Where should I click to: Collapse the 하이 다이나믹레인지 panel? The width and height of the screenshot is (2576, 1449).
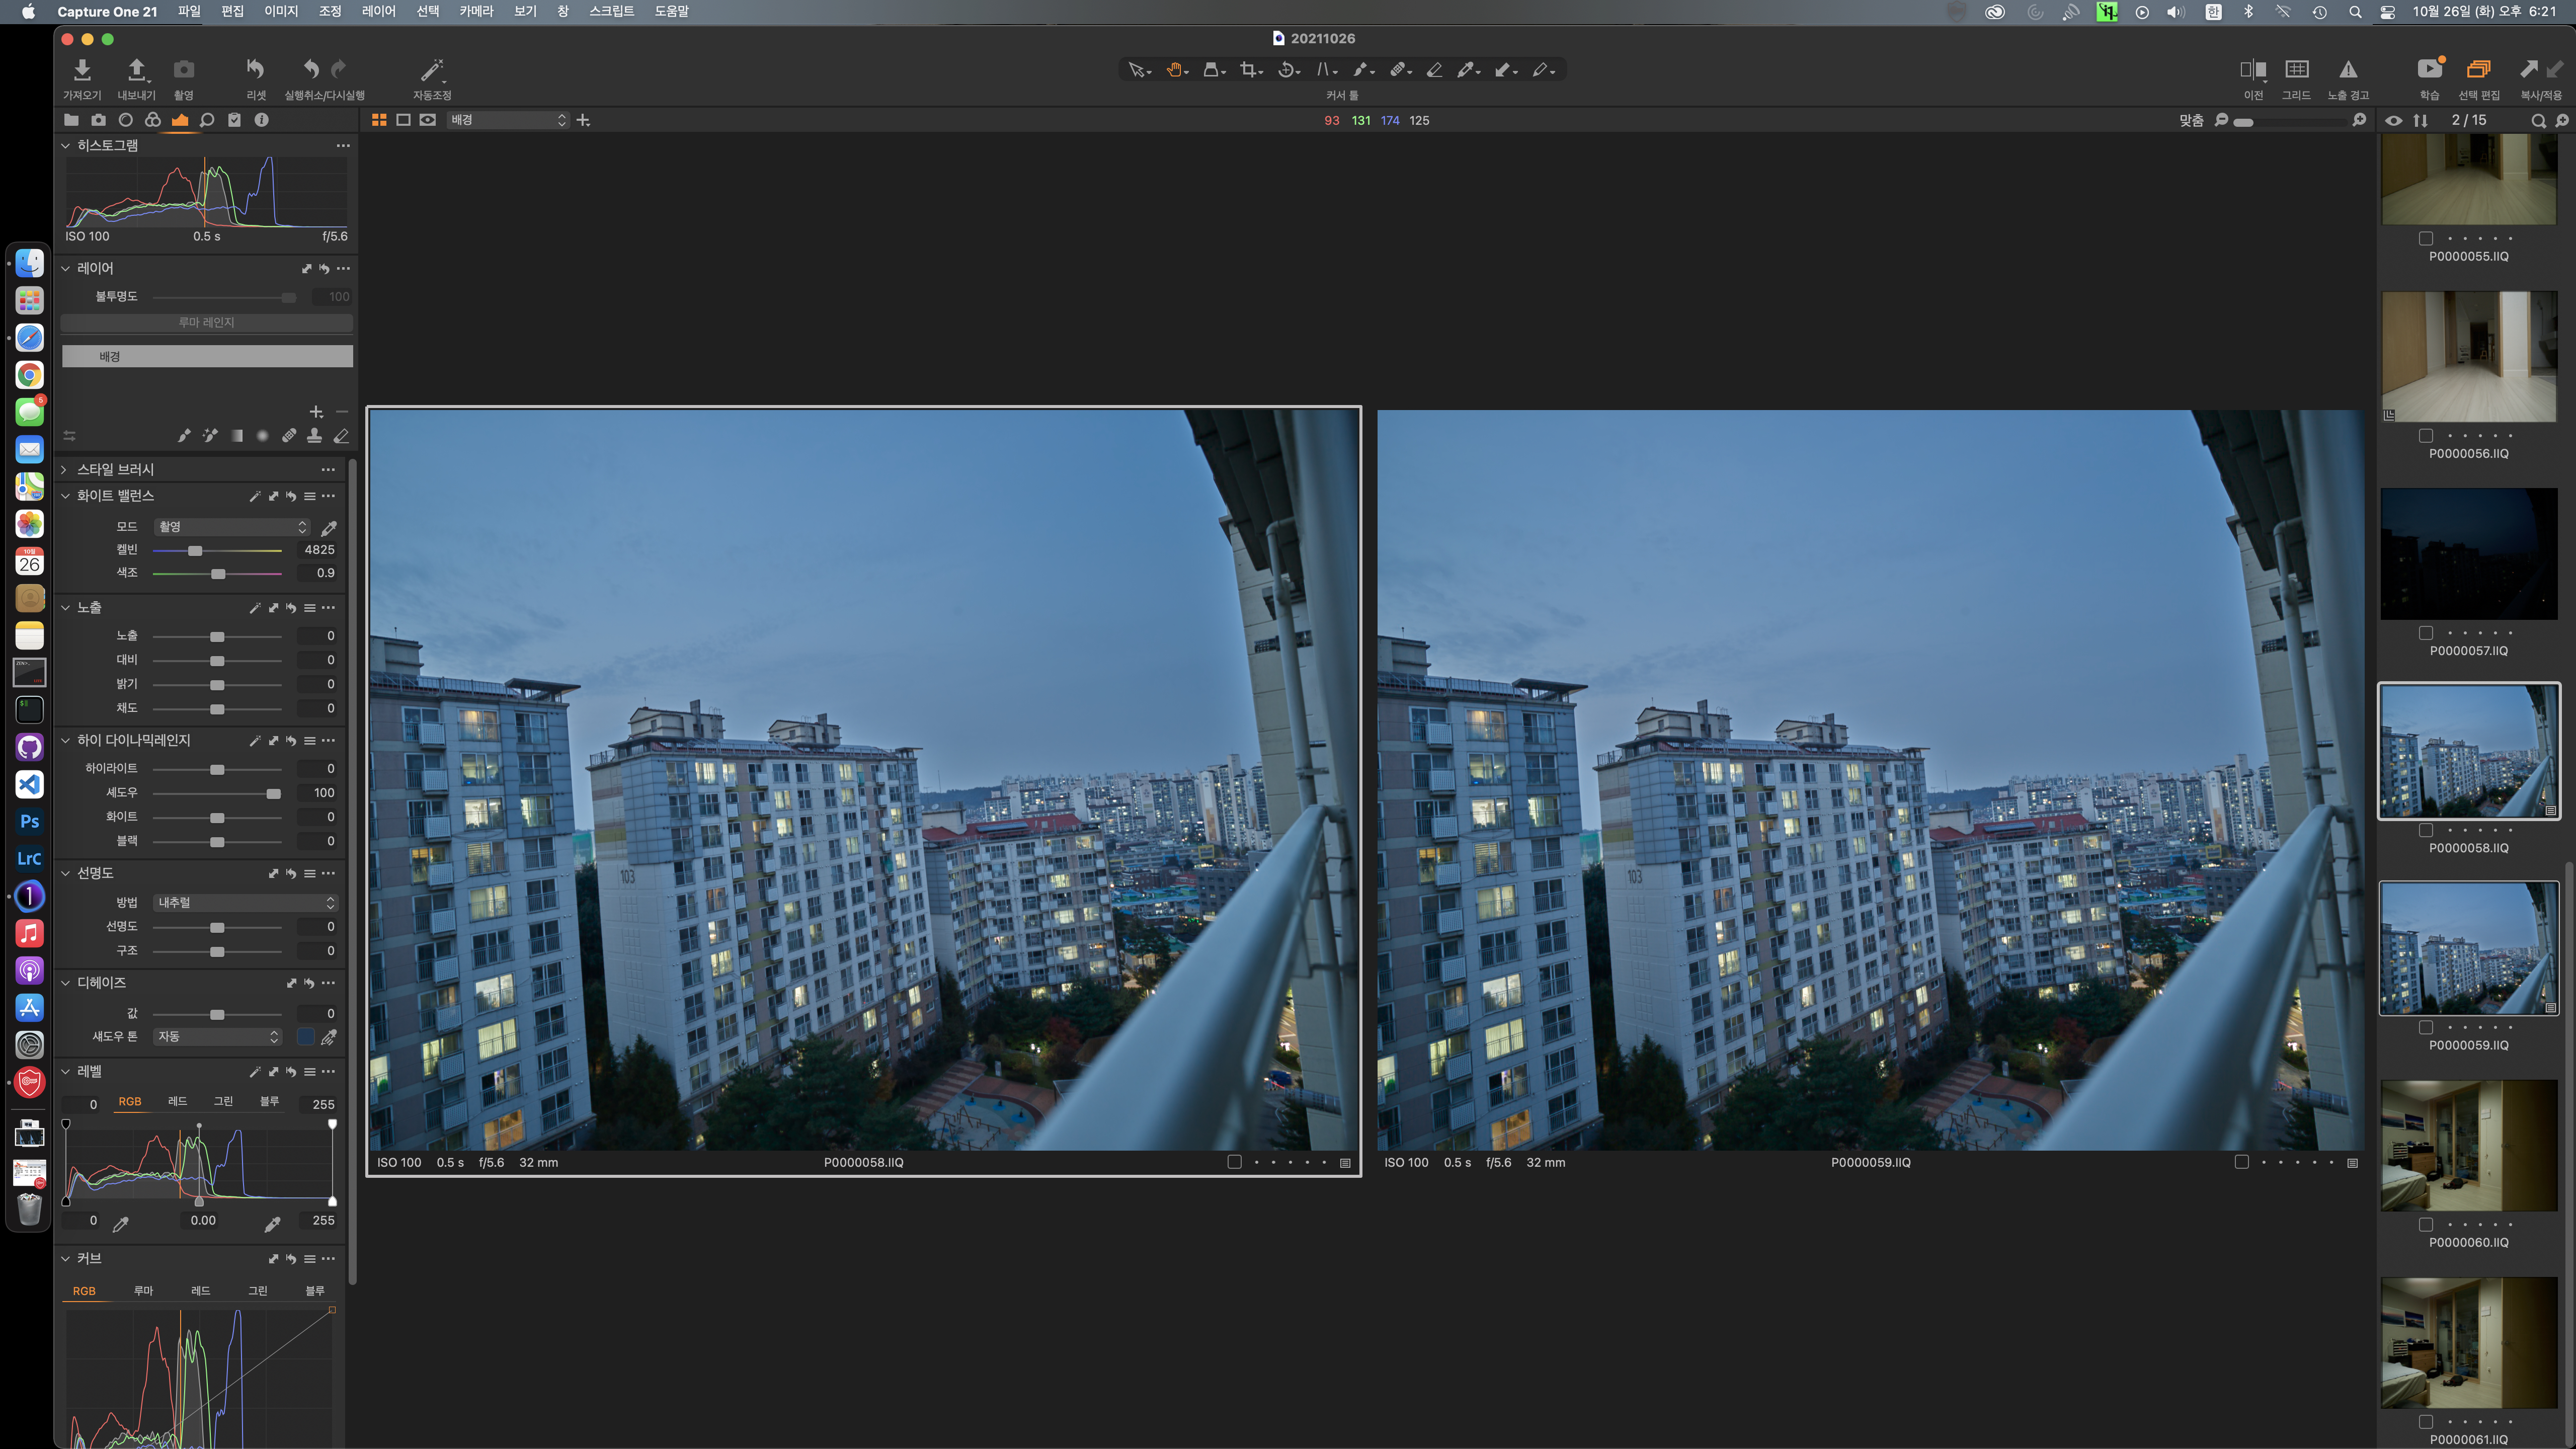point(65,740)
